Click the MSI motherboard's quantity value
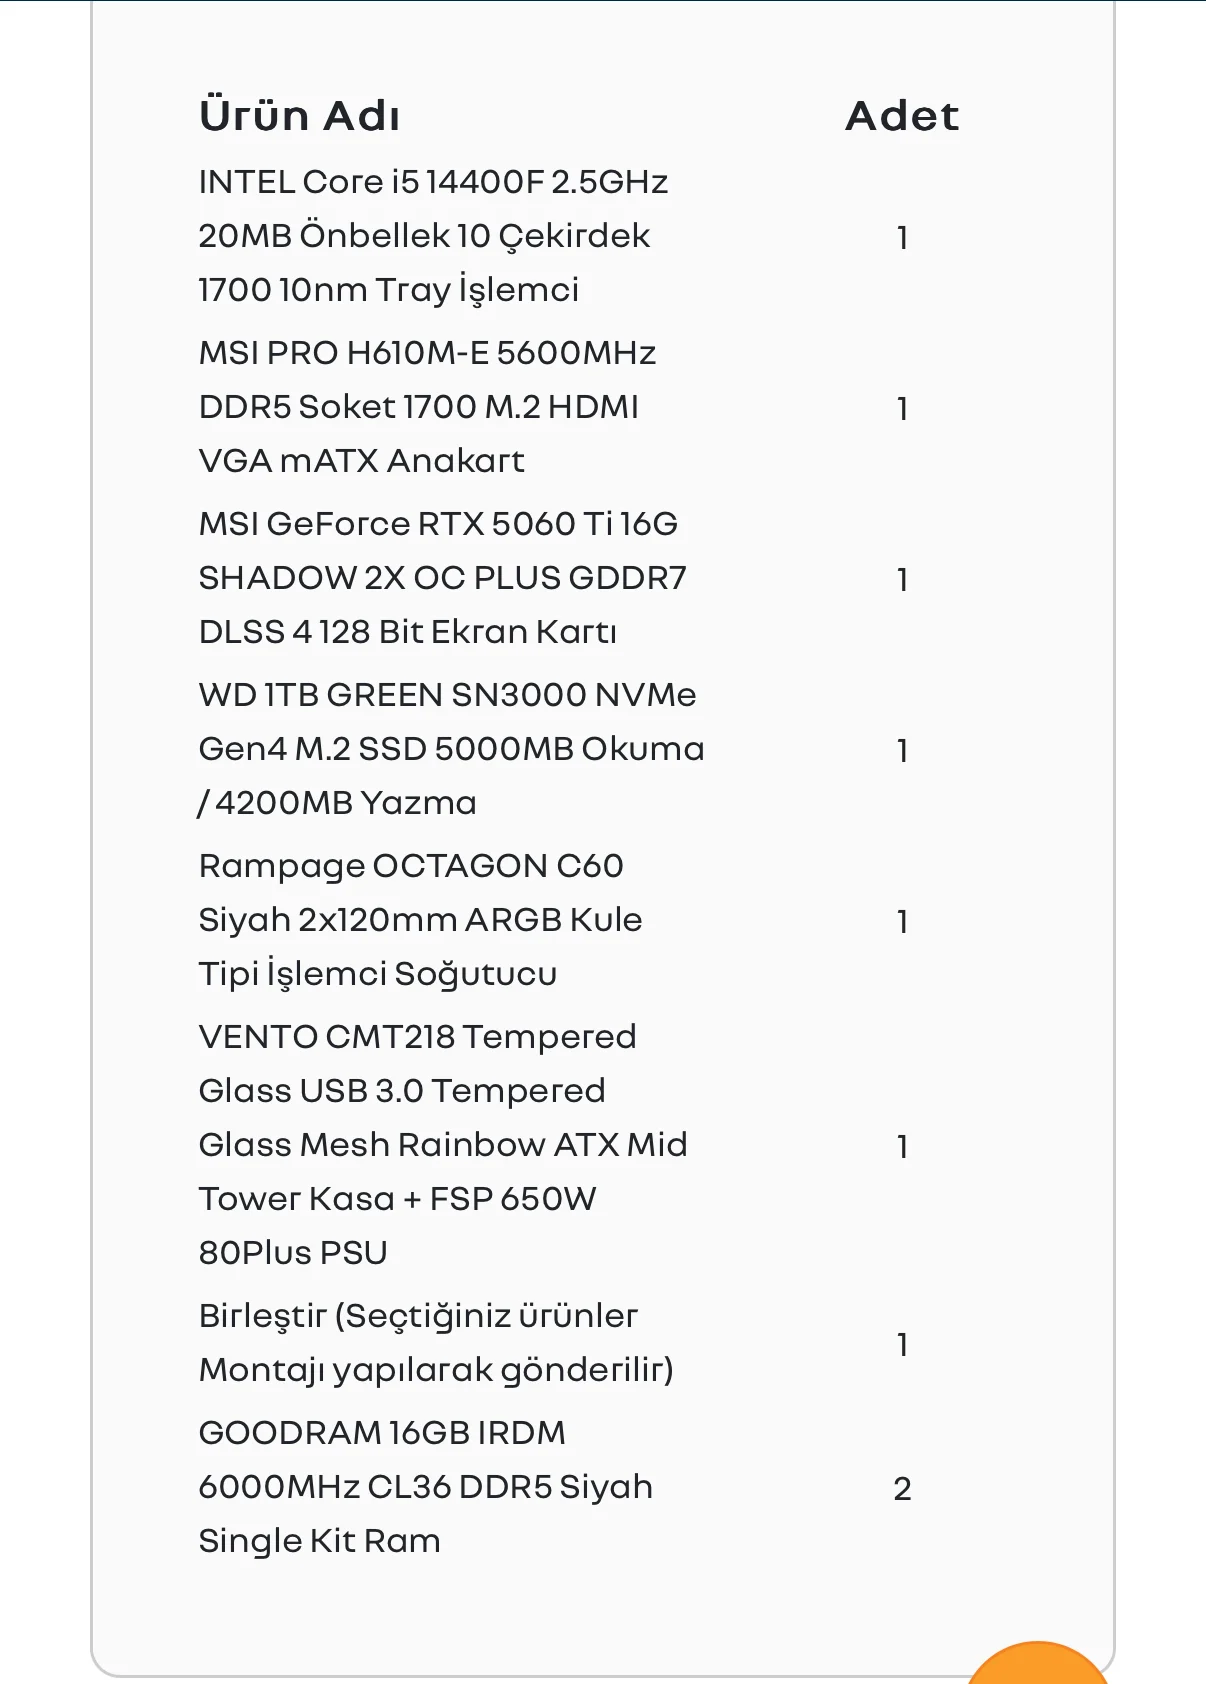Screen dimensions: 1206x1684 [x=902, y=409]
